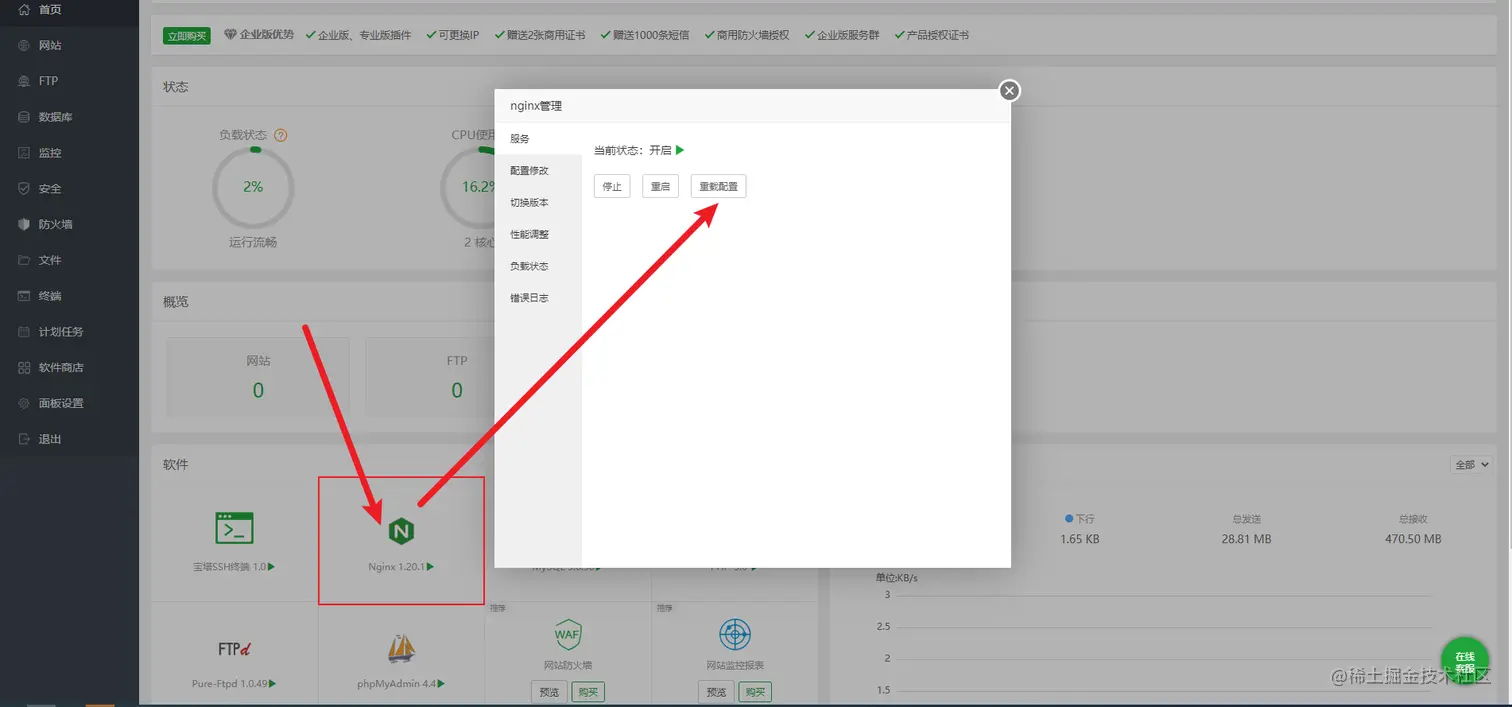1512x707 pixels.
Task: Click the WAF shield icon for 网站防火墙
Action: pyautogui.click(x=568, y=634)
